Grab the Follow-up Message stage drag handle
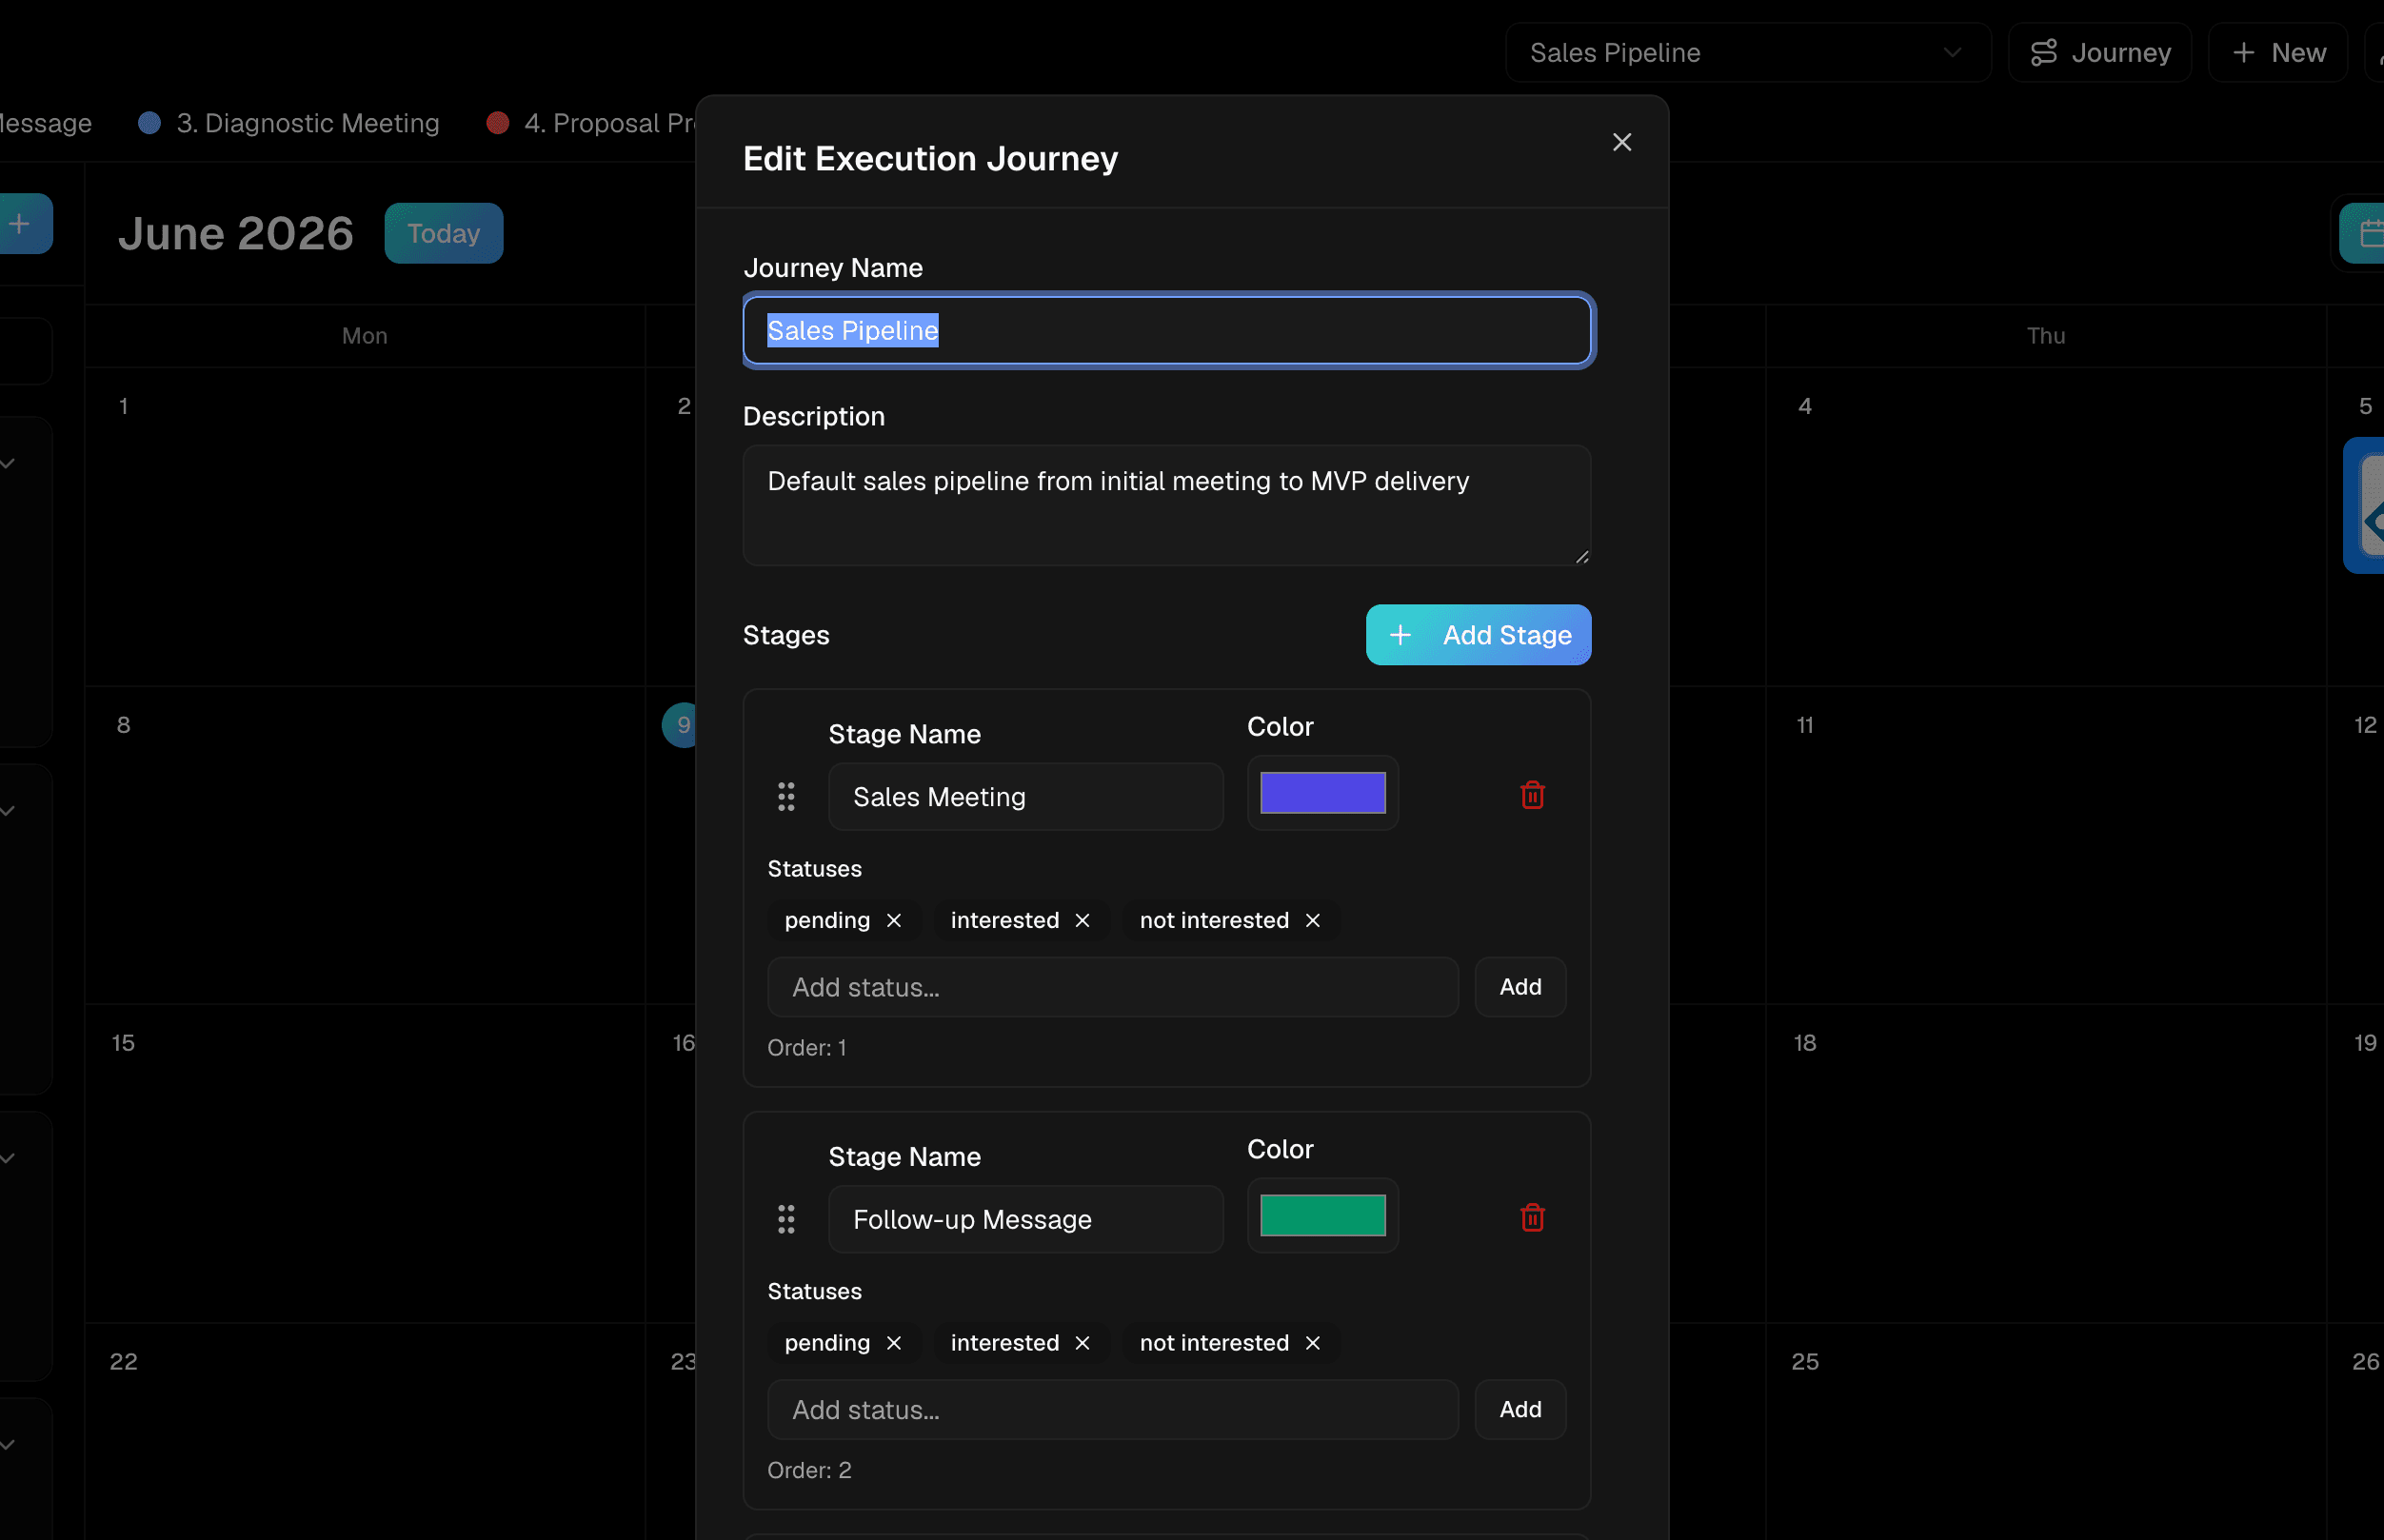2384x1540 pixels. [786, 1219]
